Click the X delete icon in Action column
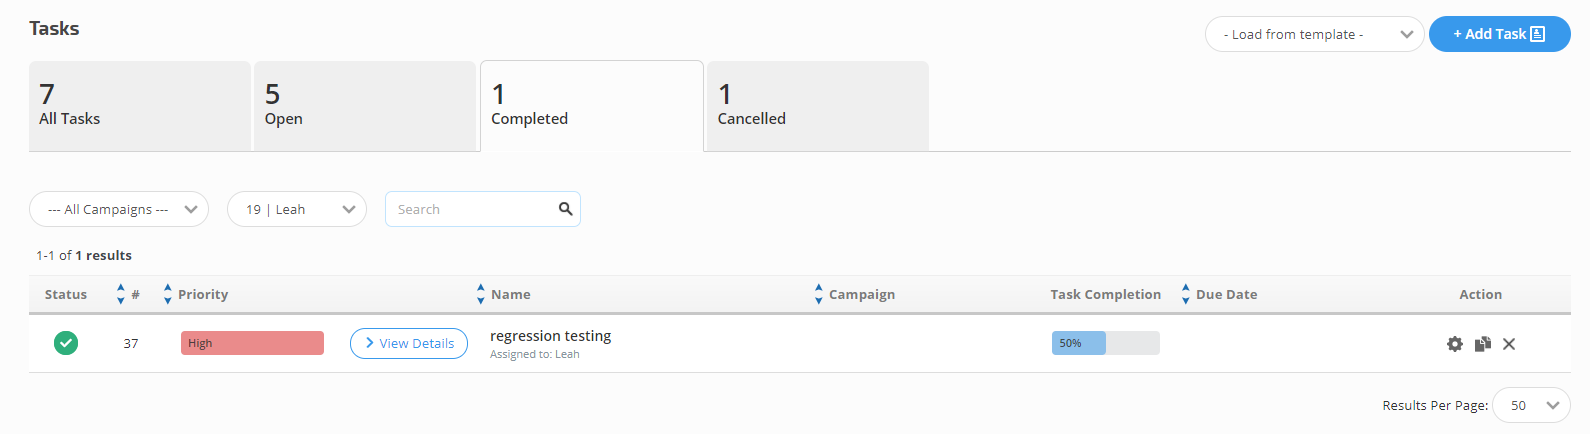1590x434 pixels. click(1509, 344)
